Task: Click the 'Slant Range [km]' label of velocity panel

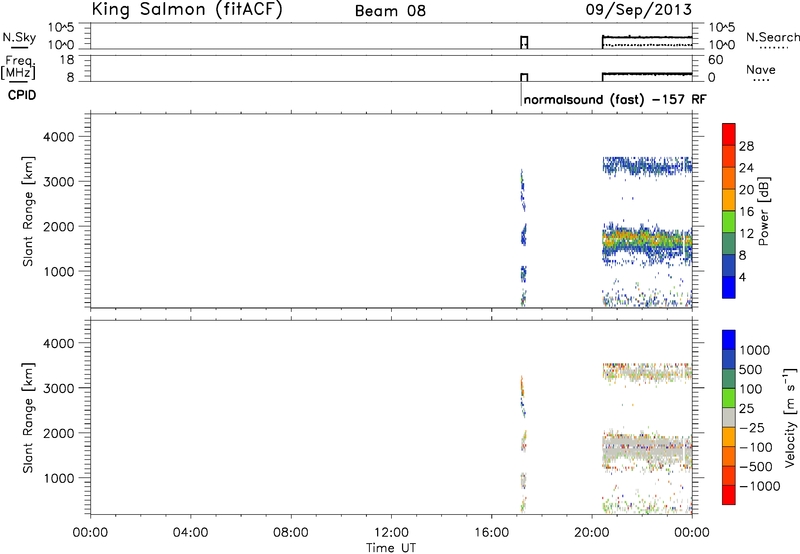Action: click(28, 418)
